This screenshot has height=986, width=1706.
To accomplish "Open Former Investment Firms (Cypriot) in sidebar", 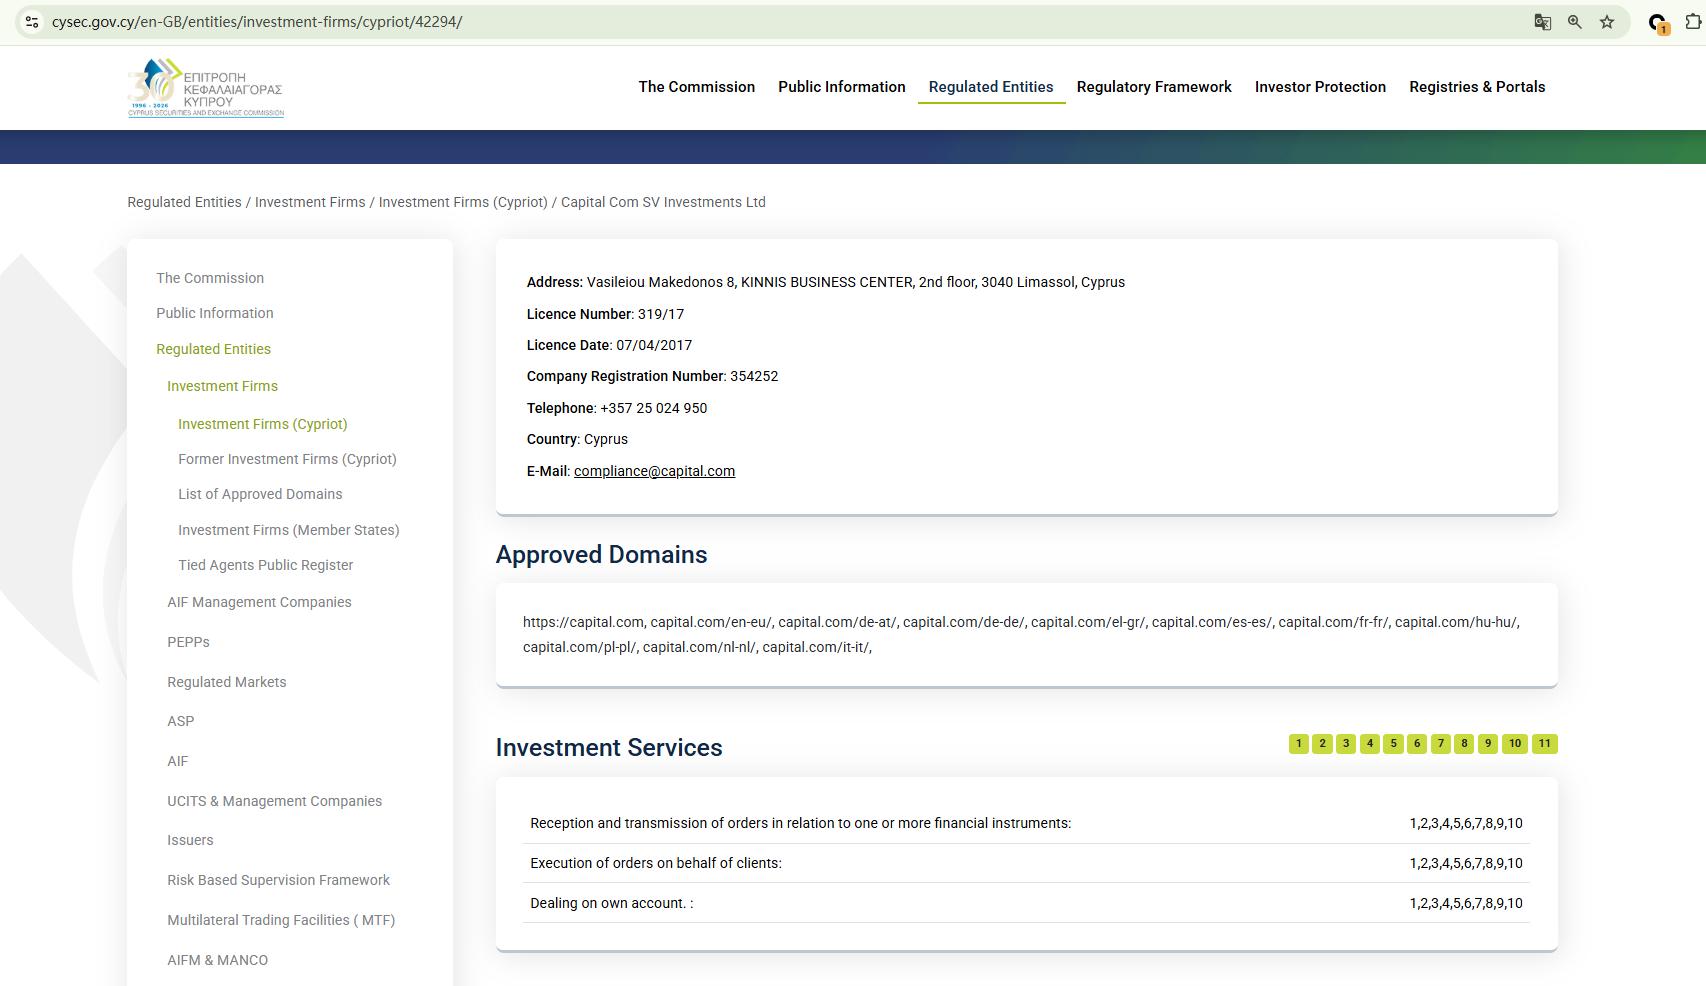I will pyautogui.click(x=287, y=459).
